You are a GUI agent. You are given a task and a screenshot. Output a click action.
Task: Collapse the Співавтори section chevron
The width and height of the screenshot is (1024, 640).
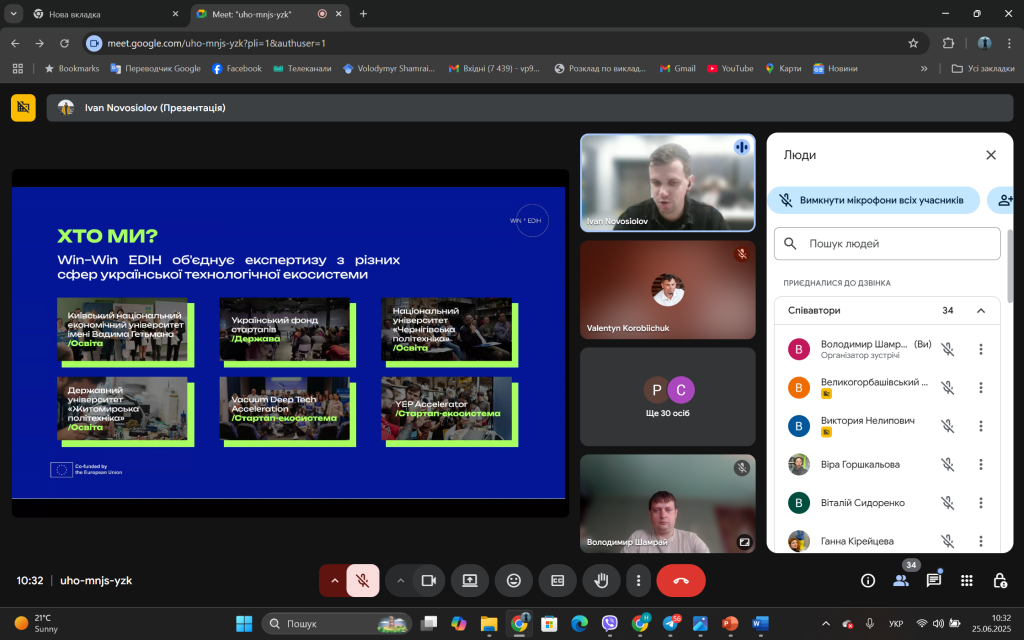point(981,310)
